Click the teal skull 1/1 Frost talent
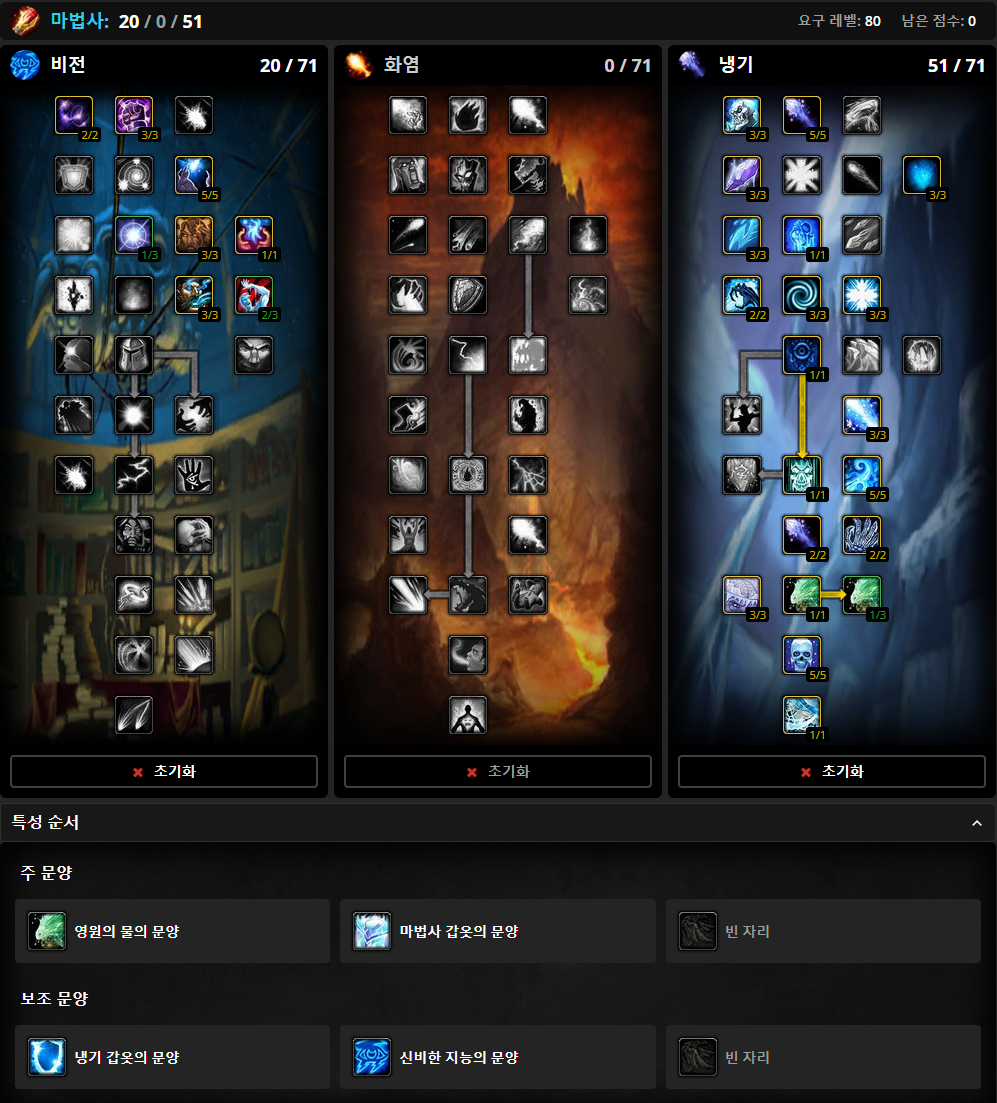 802,475
